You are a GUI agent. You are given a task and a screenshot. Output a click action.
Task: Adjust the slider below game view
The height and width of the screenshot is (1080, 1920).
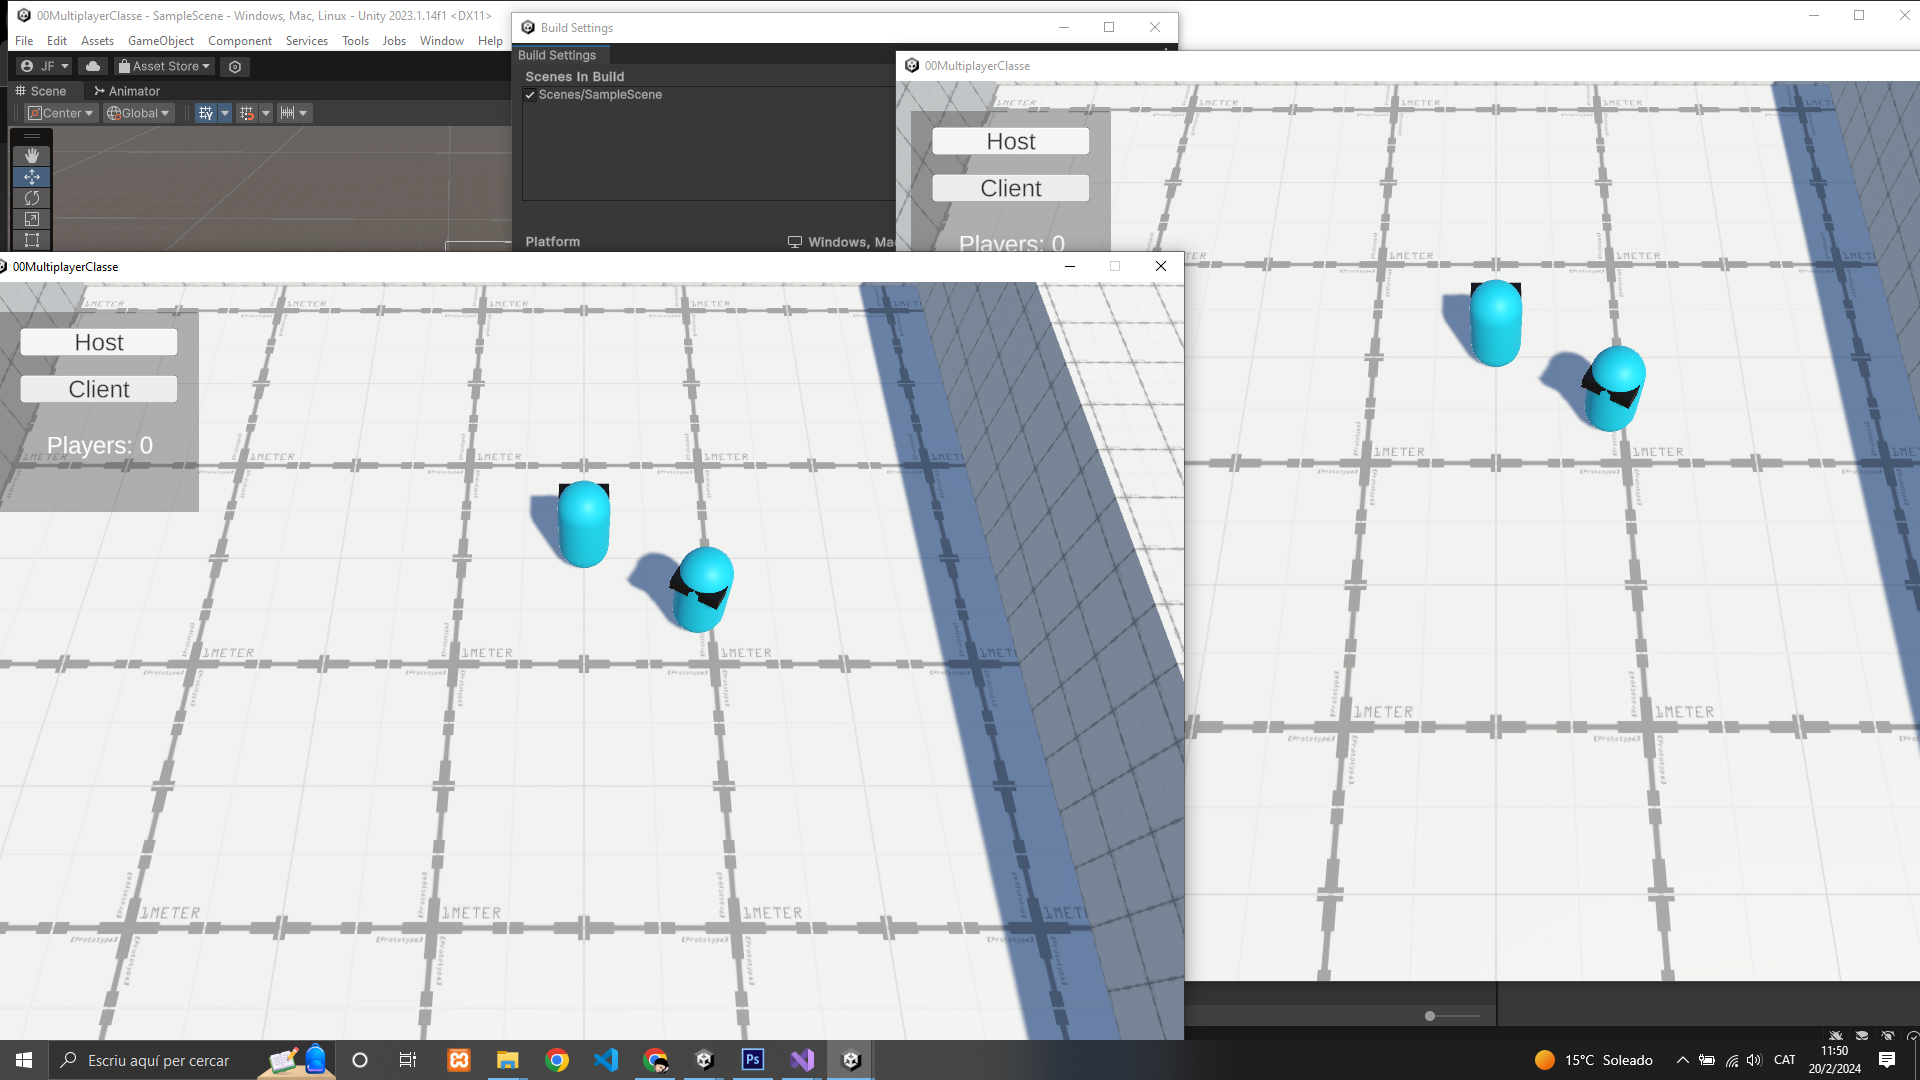tap(1430, 1016)
